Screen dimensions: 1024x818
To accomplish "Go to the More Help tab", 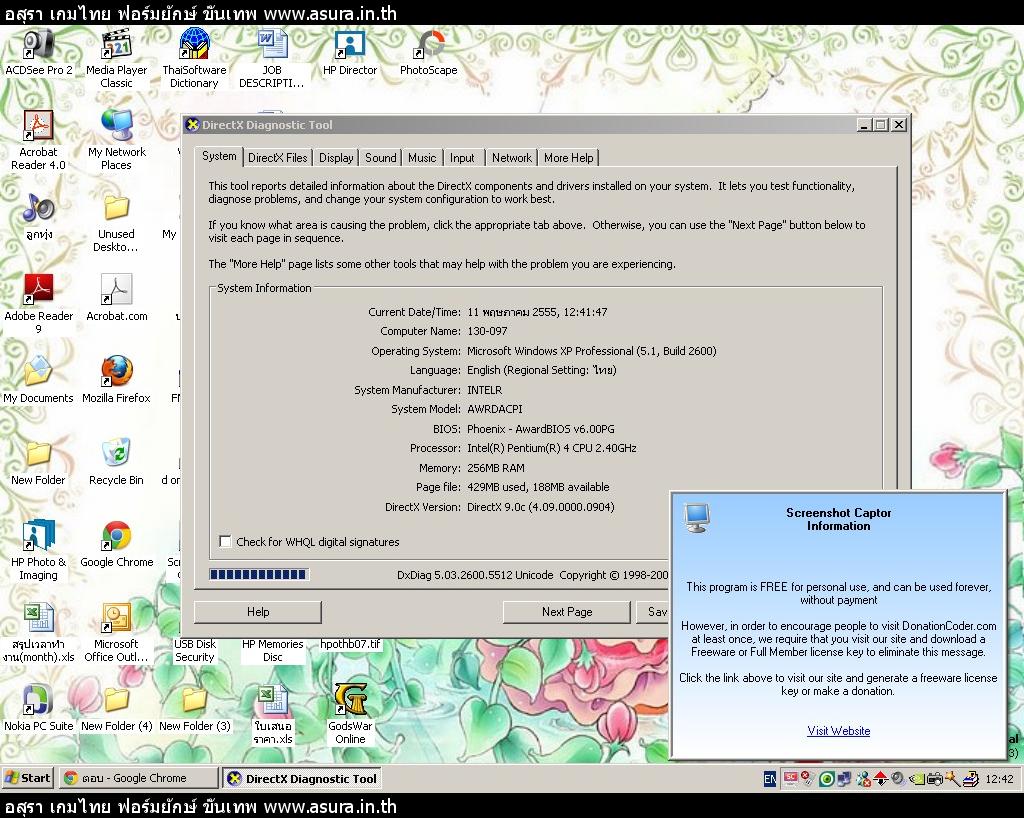I will [x=569, y=158].
